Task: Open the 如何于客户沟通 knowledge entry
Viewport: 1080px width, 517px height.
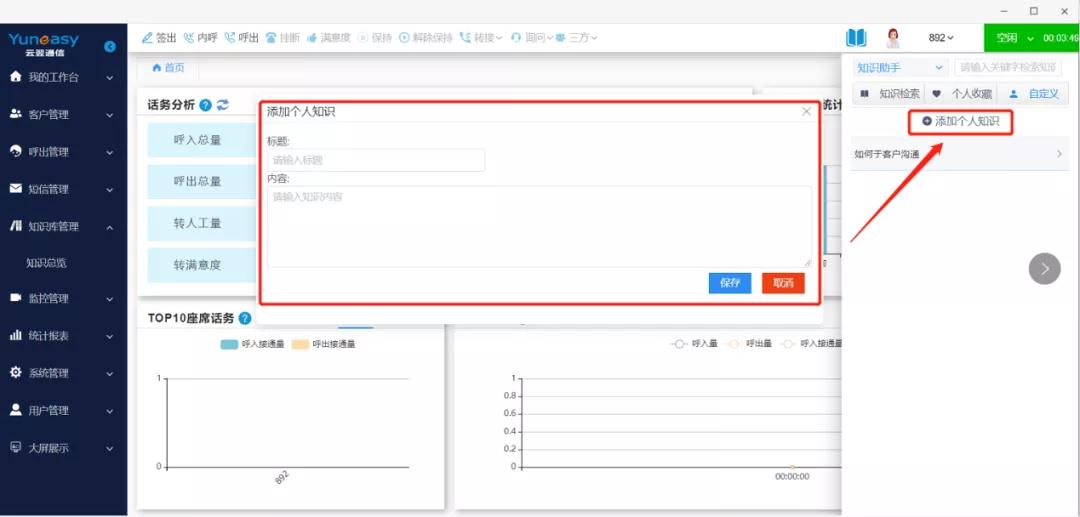Action: click(959, 154)
